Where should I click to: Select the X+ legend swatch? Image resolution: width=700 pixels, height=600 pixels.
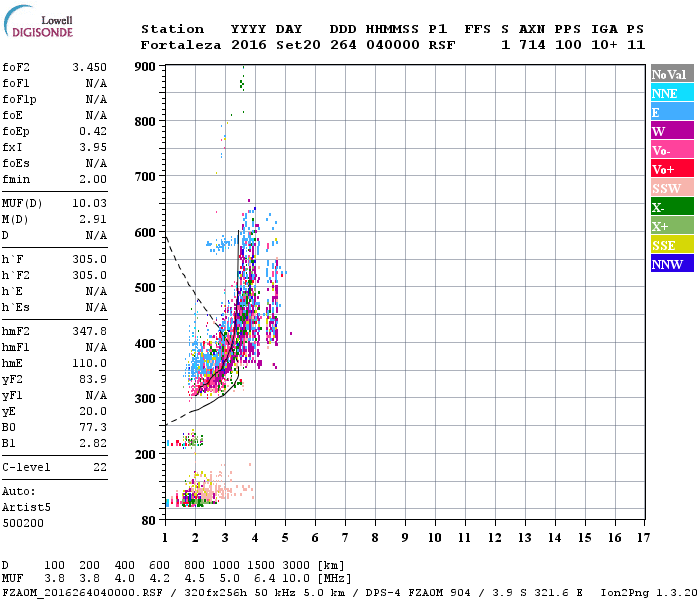[672, 225]
